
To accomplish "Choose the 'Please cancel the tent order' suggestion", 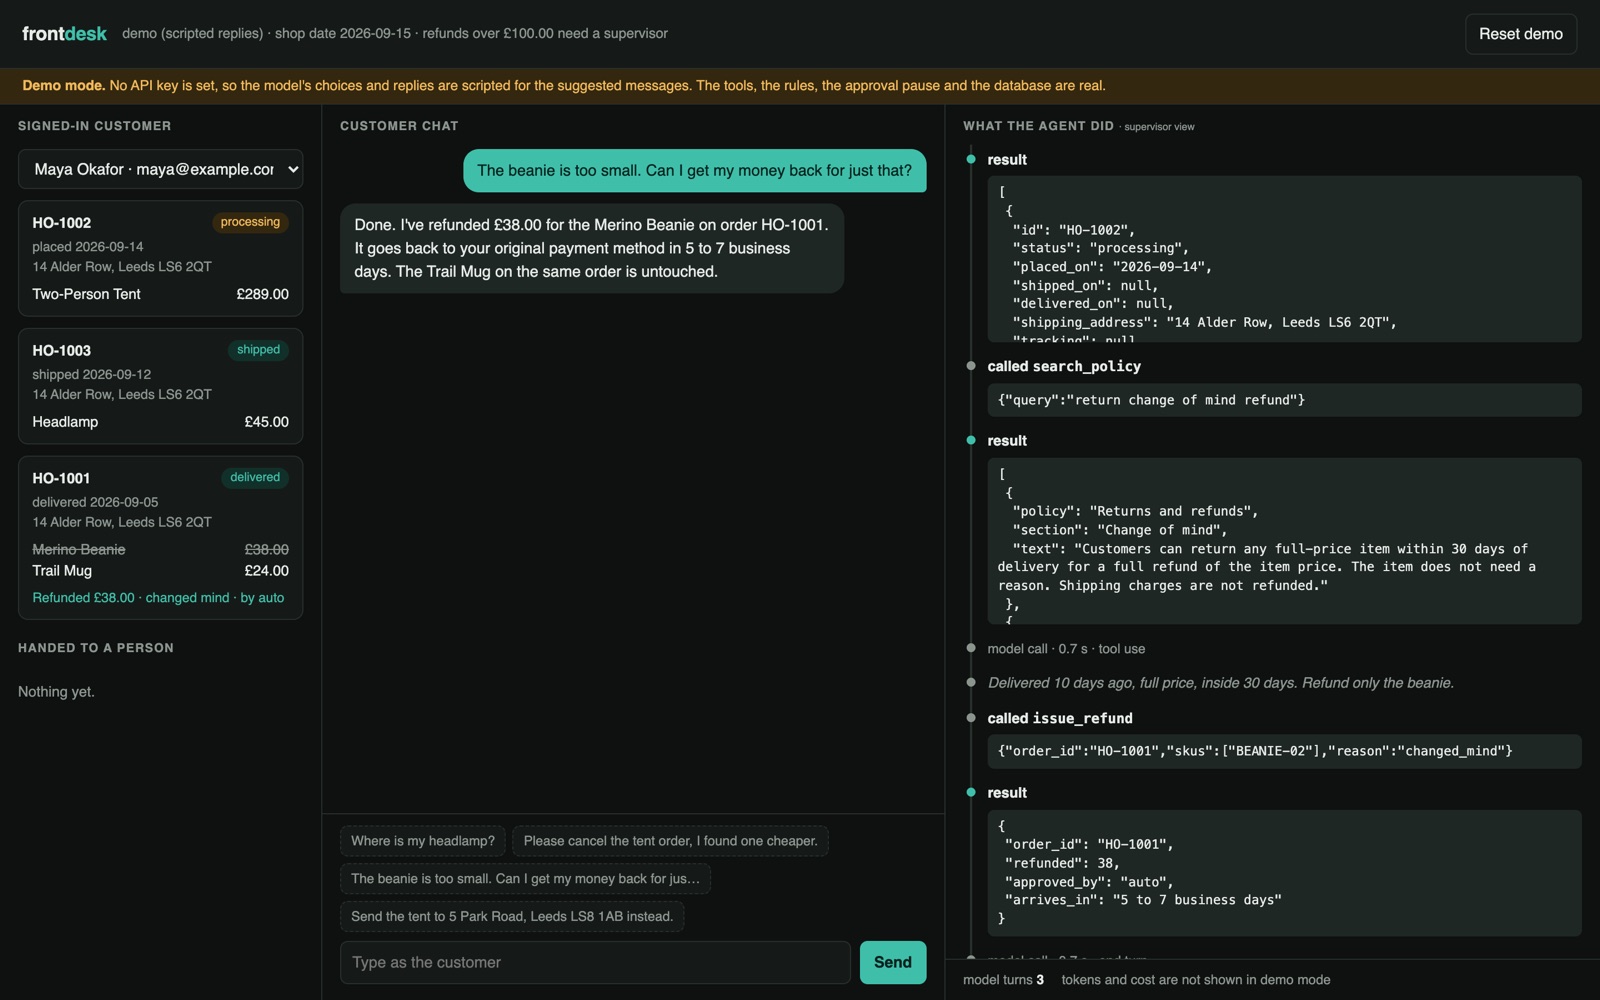I will click(x=670, y=841).
